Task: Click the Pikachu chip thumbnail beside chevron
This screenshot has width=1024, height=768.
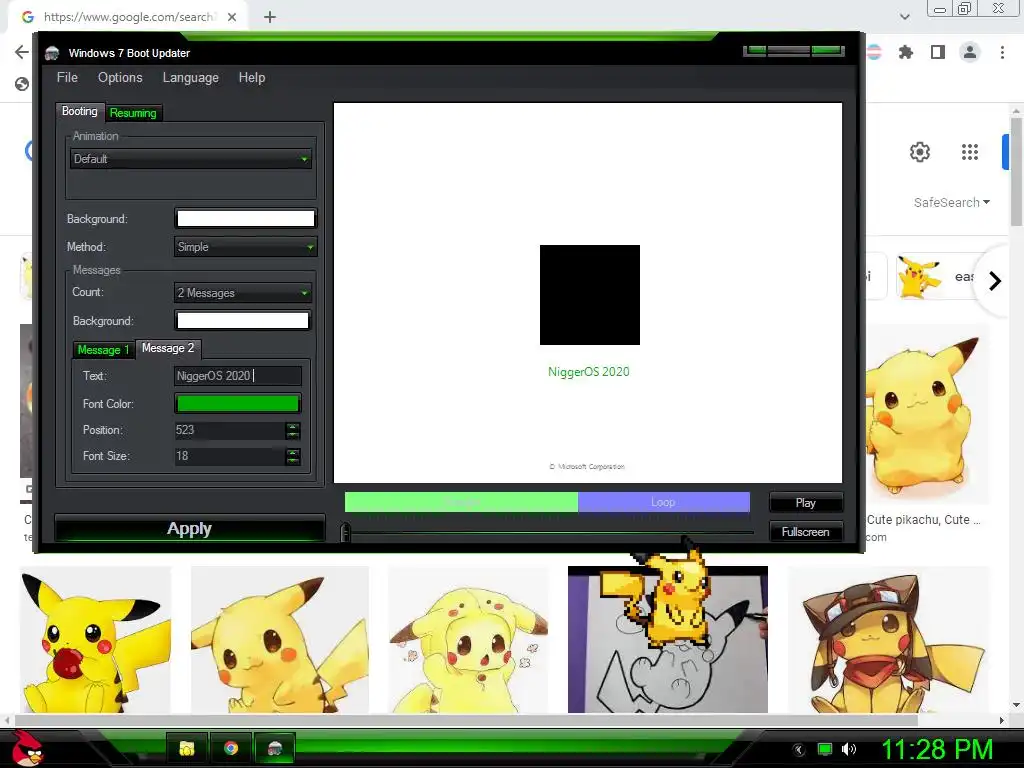Action: pyautogui.click(x=919, y=276)
